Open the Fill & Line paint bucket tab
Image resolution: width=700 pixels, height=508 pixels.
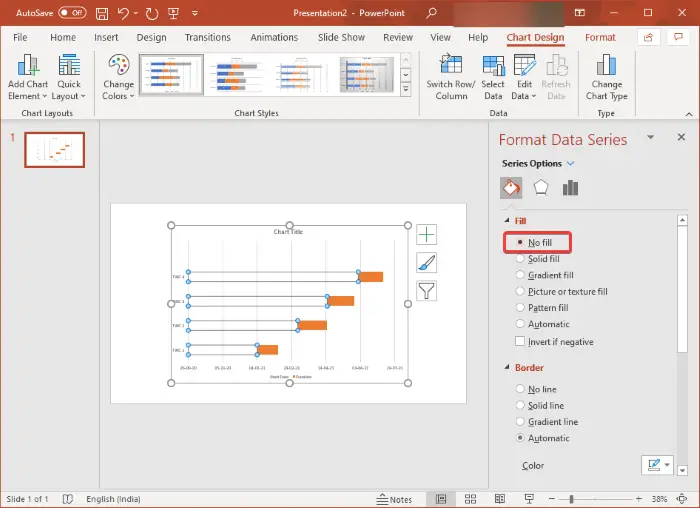511,187
